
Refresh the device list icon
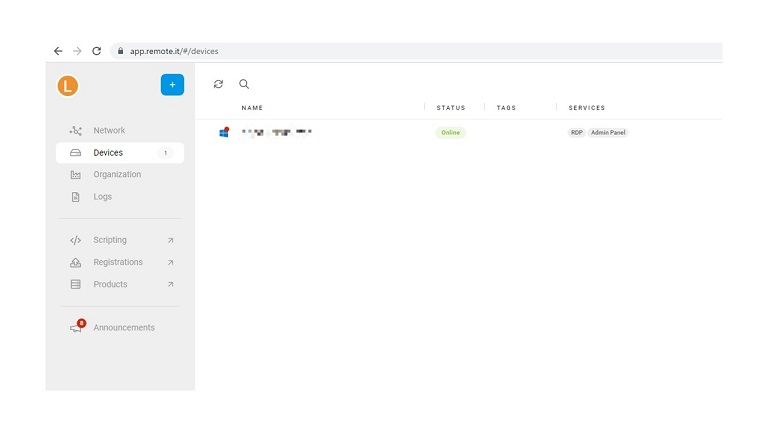[218, 84]
